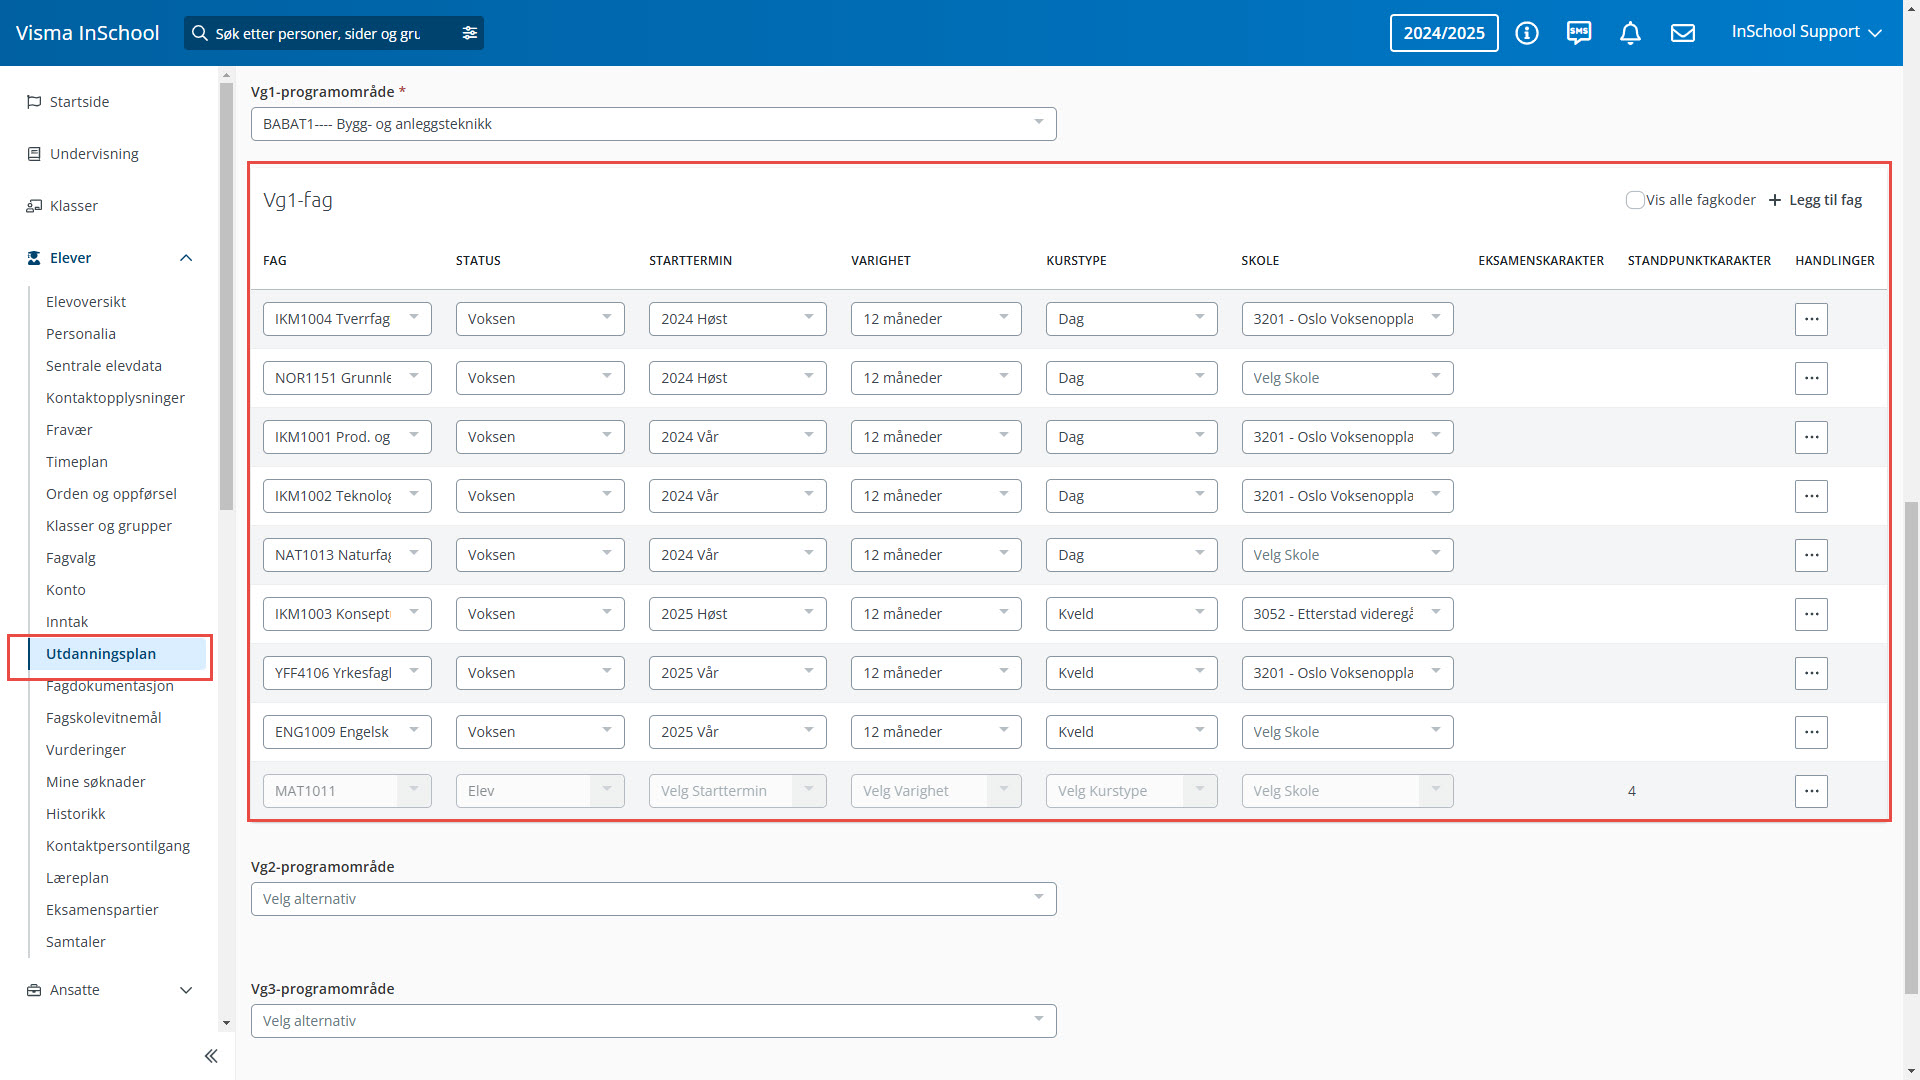Open actions menu for MAT1011 row

click(x=1811, y=791)
